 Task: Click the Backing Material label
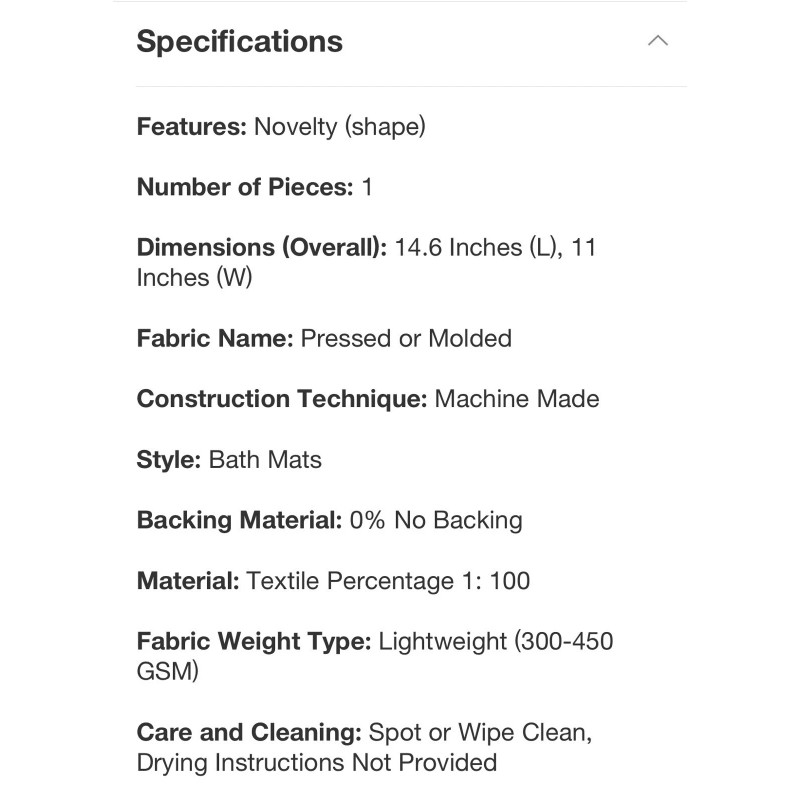click(239, 520)
